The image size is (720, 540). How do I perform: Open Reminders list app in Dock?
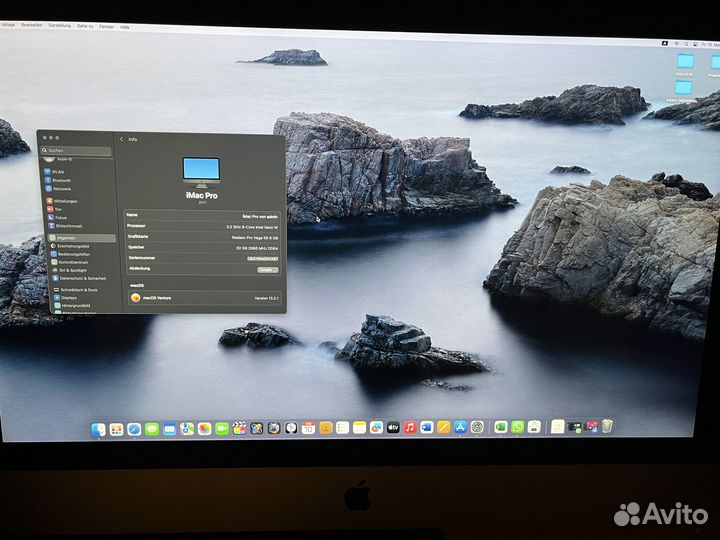(343, 428)
